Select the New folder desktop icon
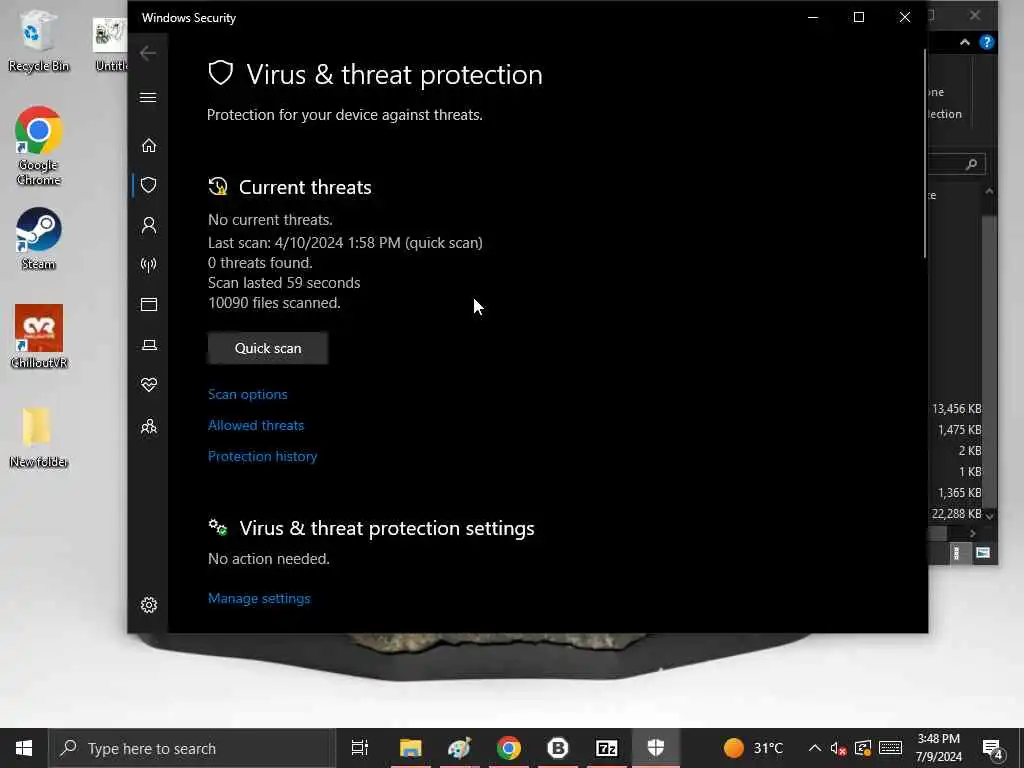The height and width of the screenshot is (768, 1024). coord(39,437)
